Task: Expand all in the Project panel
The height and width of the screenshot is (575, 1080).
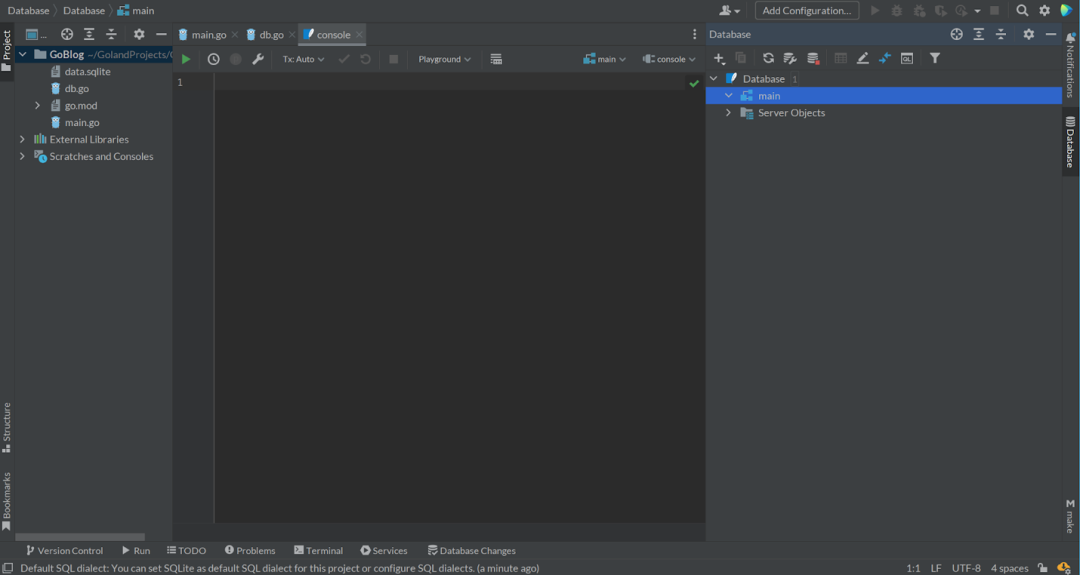Action: (89, 34)
